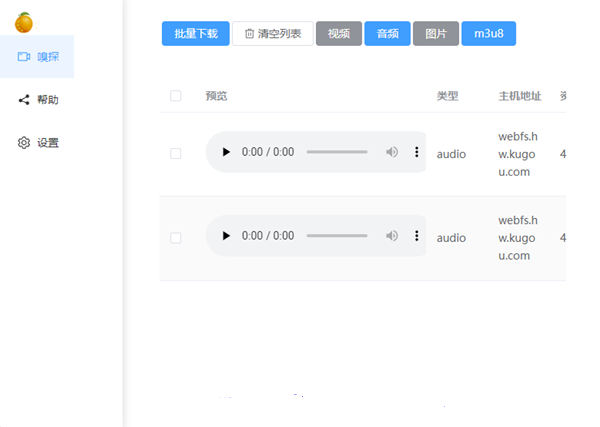
Task: Open the 设置 settings page
Action: [x=38, y=143]
